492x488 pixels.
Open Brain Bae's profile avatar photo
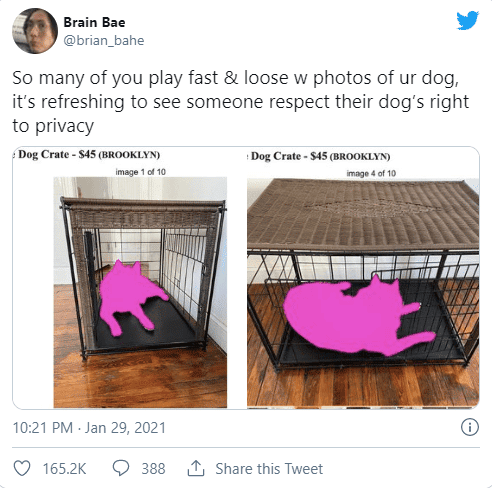click(35, 31)
